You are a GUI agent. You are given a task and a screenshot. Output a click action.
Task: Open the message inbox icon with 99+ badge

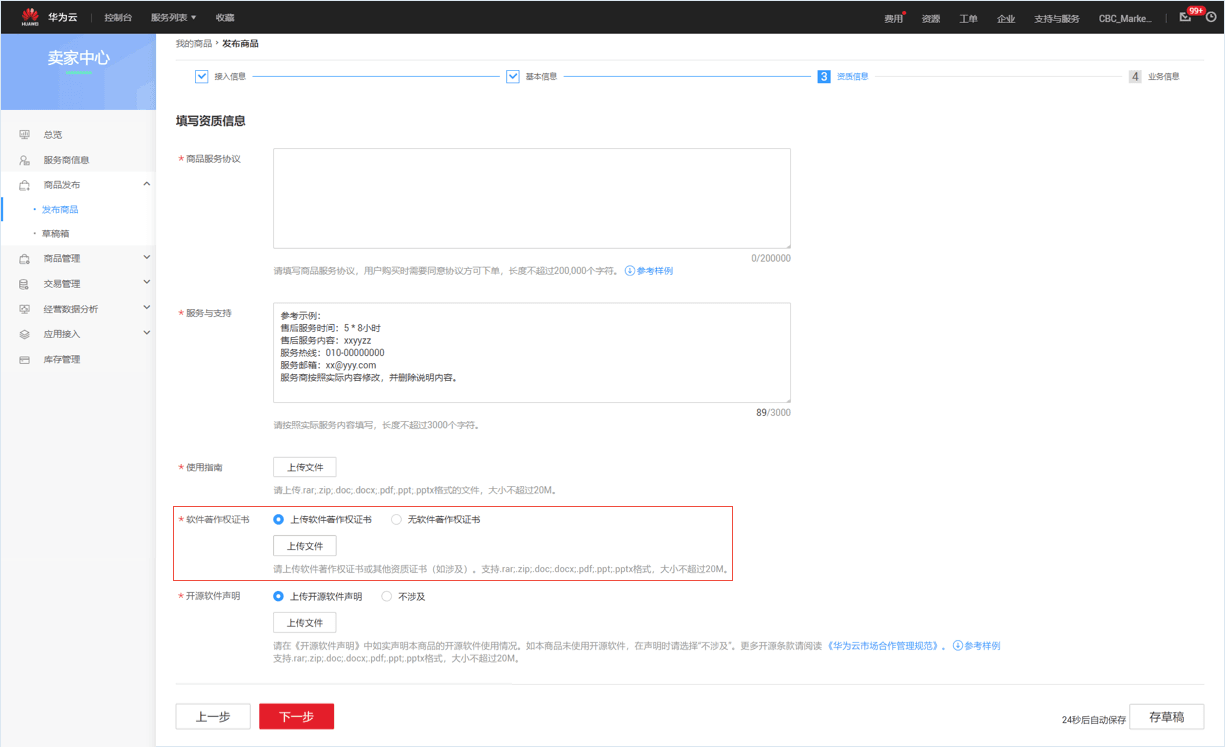1186,17
